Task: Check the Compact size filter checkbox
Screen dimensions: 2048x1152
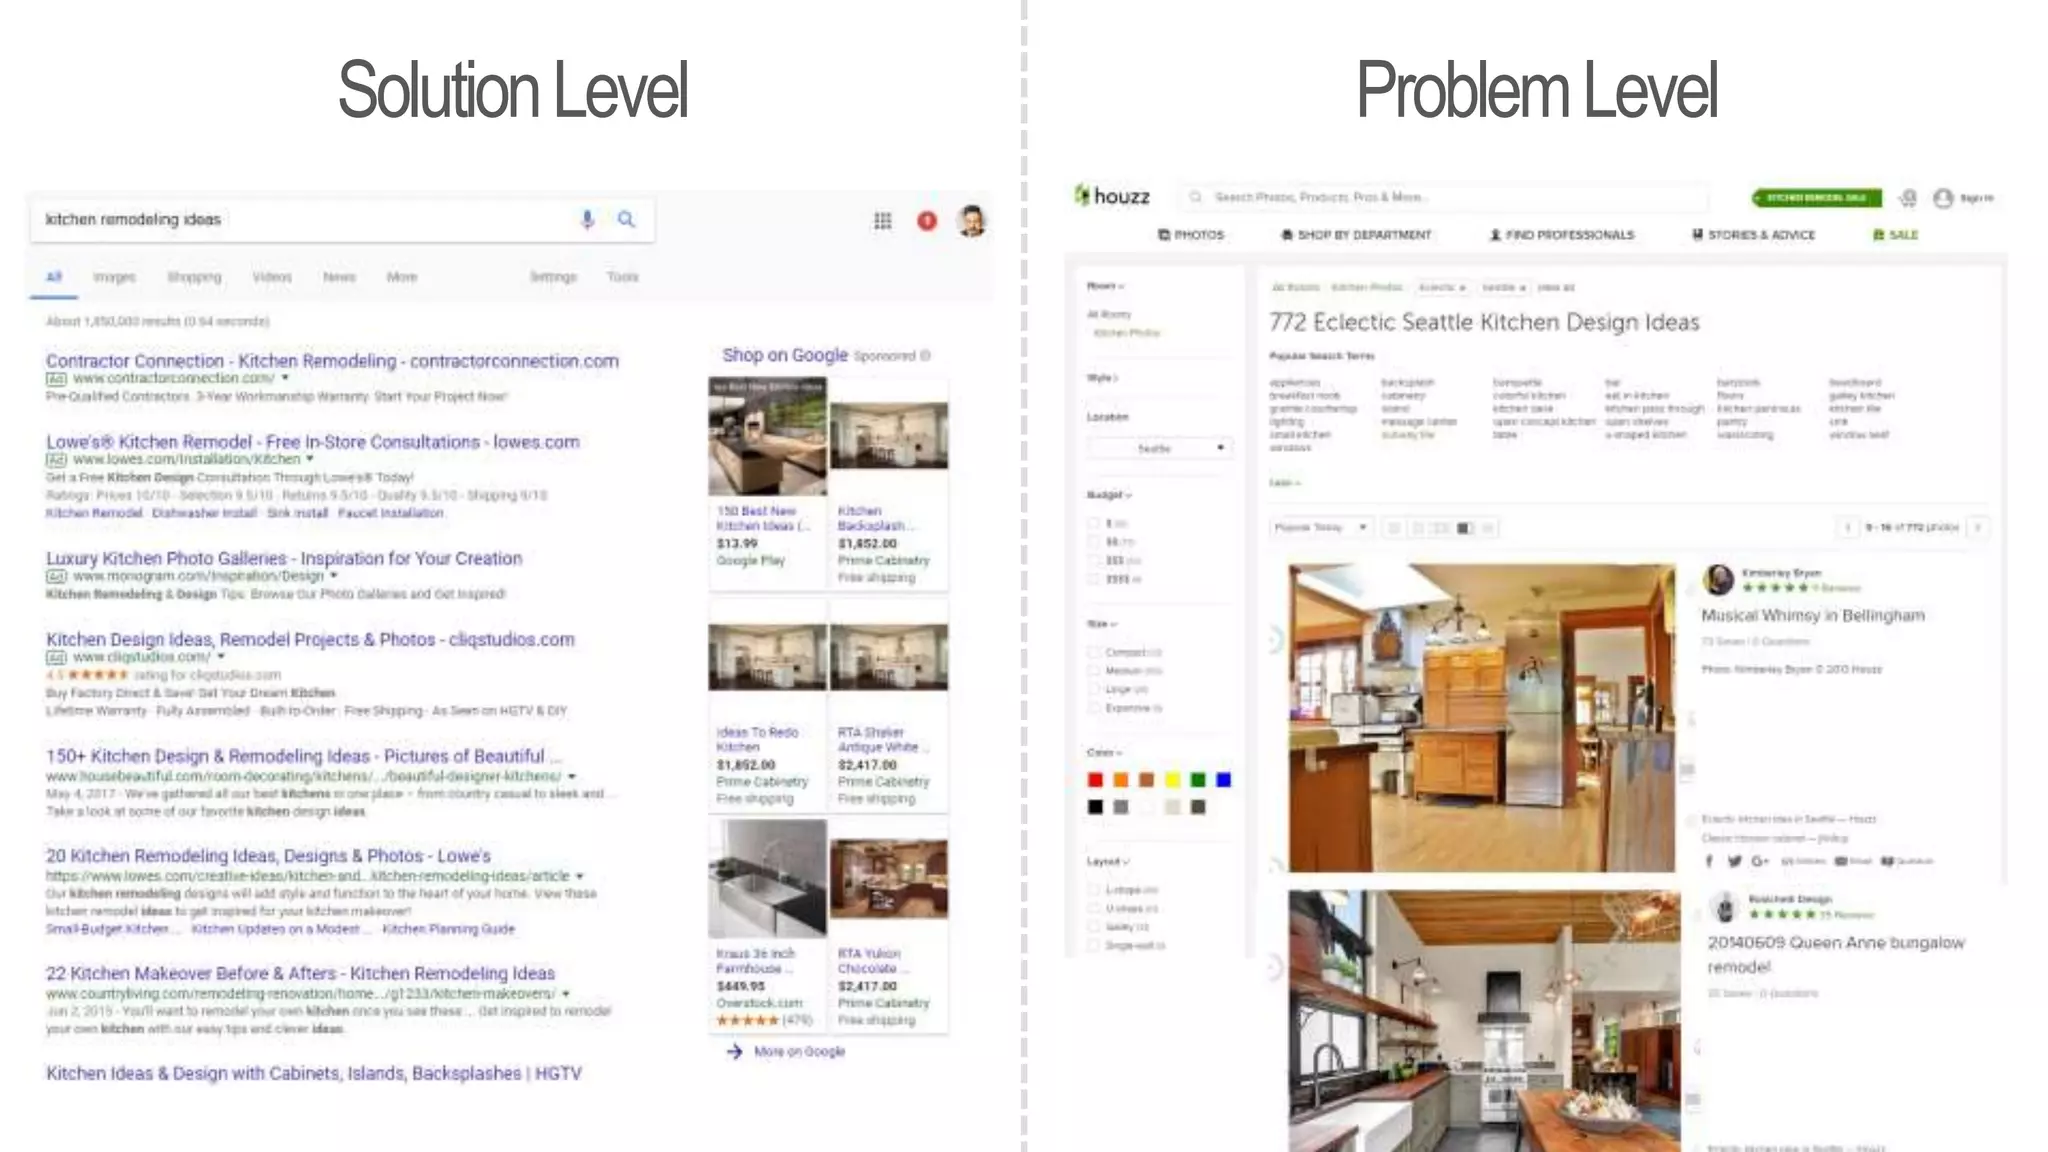Action: click(1094, 652)
